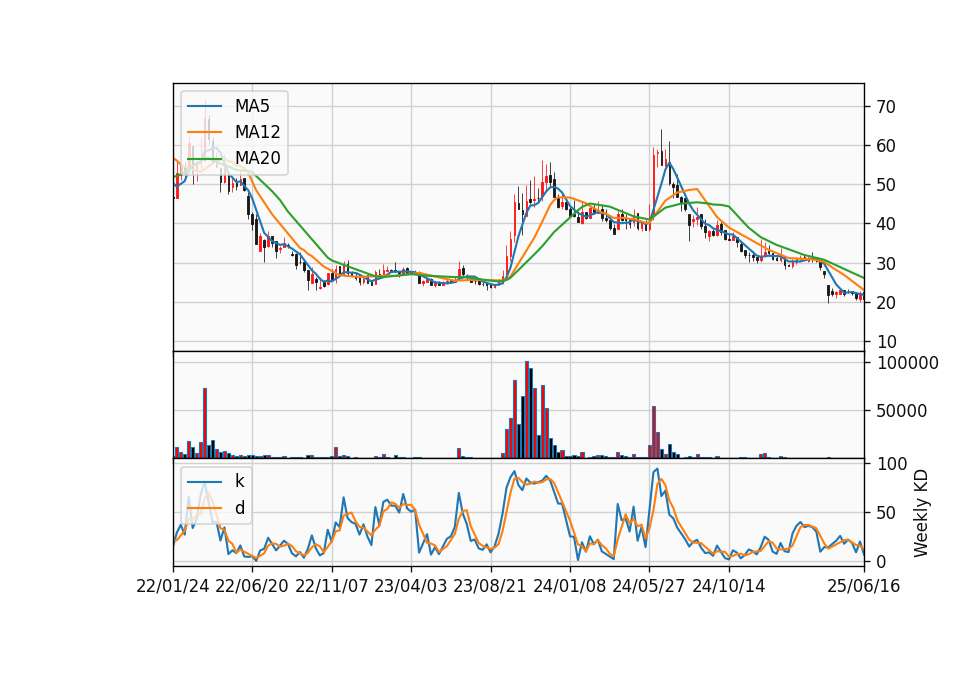Image resolution: width=960 pixels, height=690 pixels.
Task: Click the 24/10/14 date label
Action: tap(729, 586)
